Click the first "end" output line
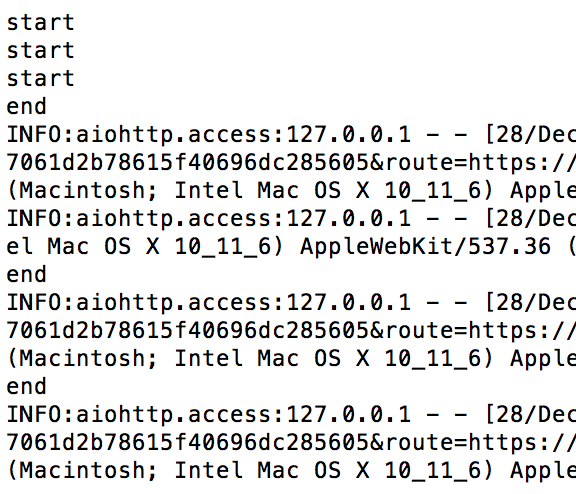Image resolution: width=576 pixels, height=494 pixels. 26,107
